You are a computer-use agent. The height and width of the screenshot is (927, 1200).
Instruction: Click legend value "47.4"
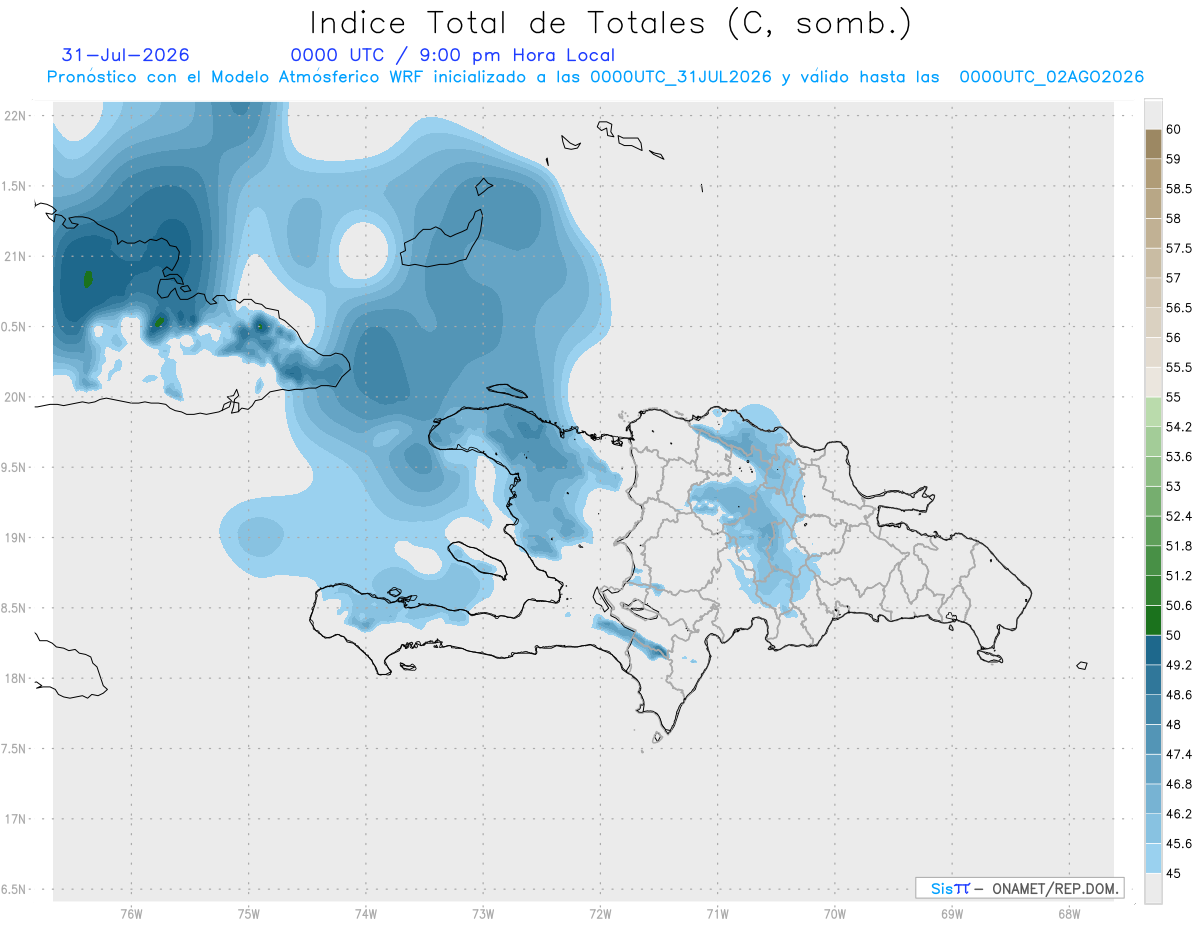(x=1179, y=754)
